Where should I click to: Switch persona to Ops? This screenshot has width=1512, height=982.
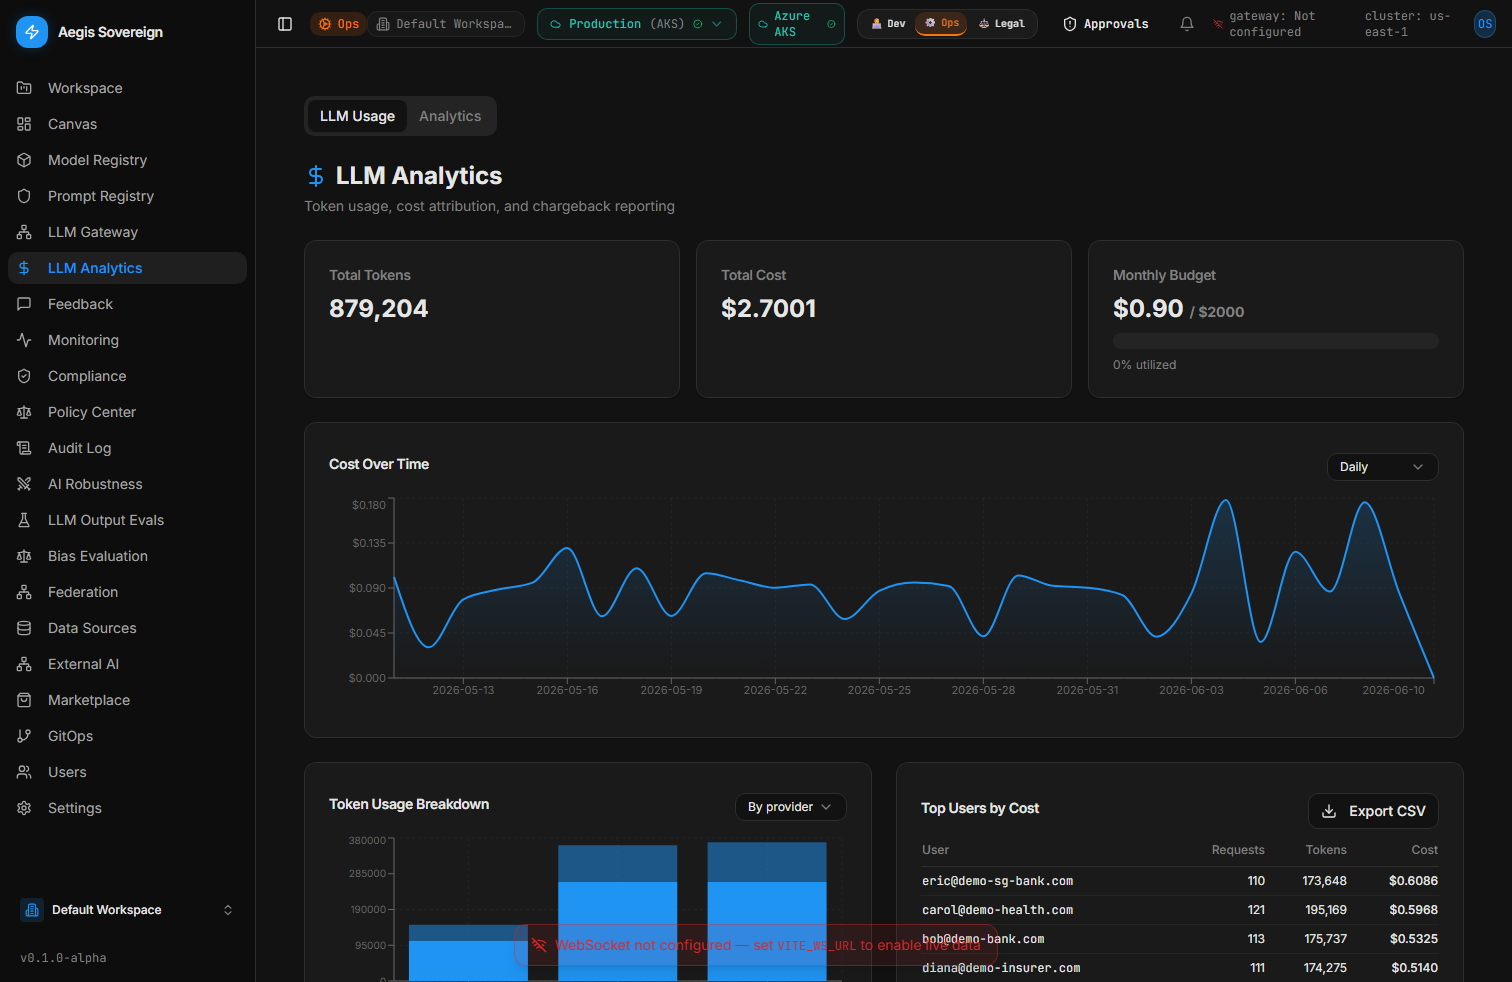click(x=941, y=23)
